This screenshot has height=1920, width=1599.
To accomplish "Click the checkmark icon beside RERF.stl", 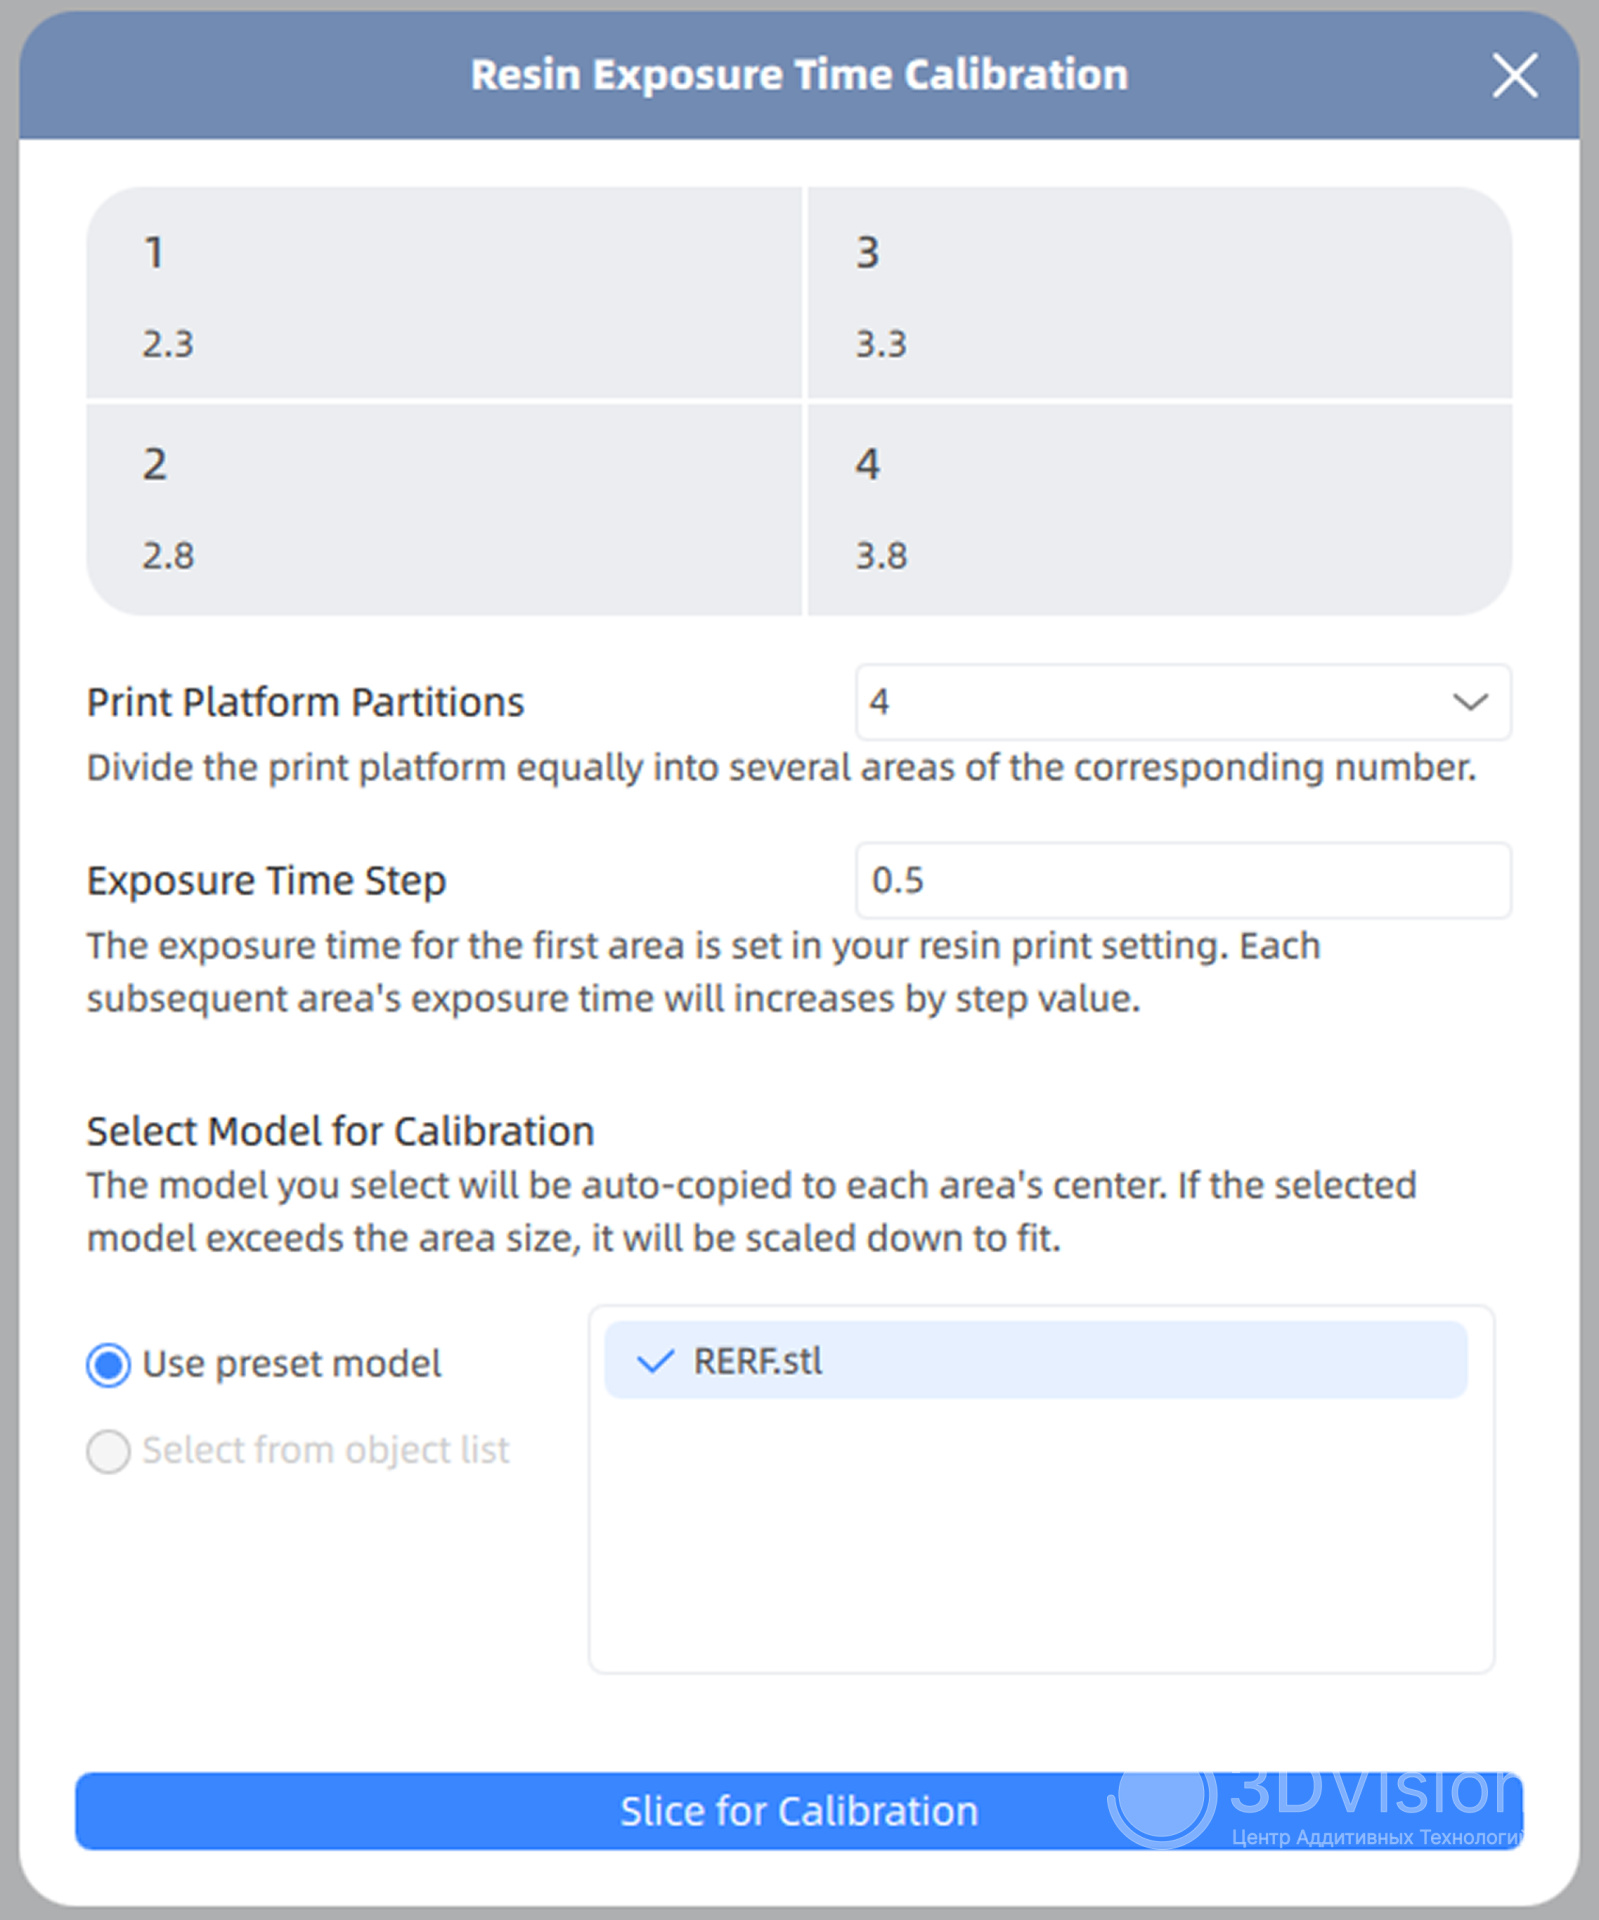I will [x=655, y=1361].
